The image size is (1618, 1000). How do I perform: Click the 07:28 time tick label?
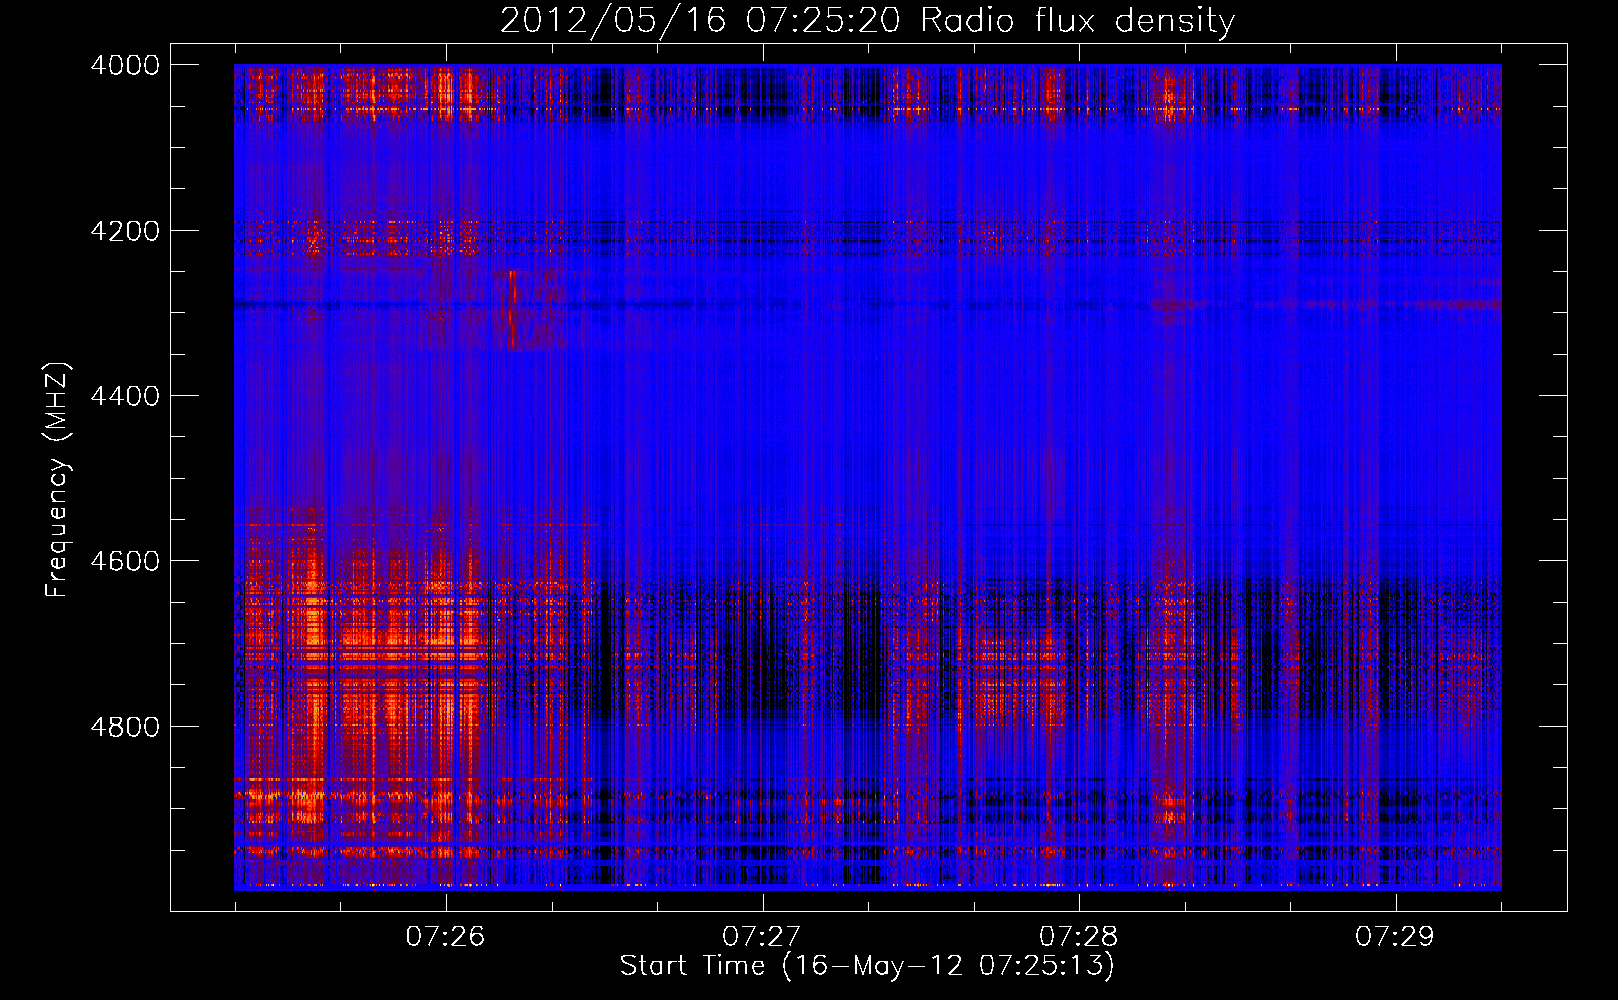[1079, 937]
